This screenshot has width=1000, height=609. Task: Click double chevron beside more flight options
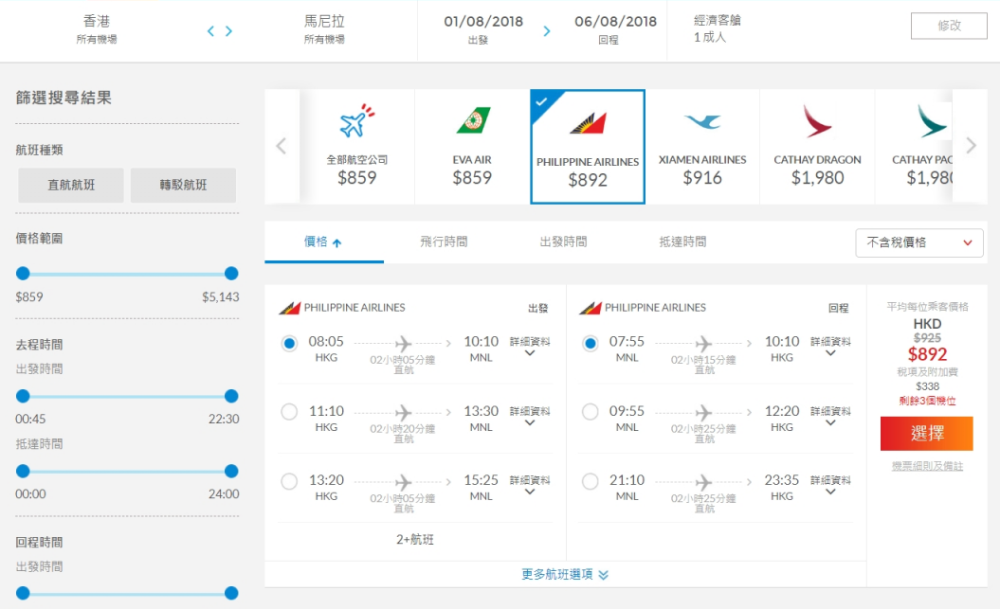[603, 575]
